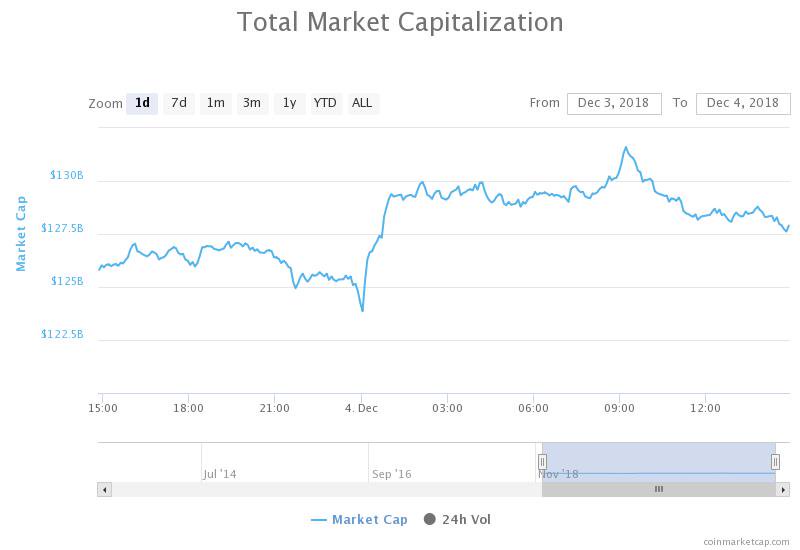The width and height of the screenshot is (800, 550).
Task: Grab the left navigator handle
Action: pos(542,461)
